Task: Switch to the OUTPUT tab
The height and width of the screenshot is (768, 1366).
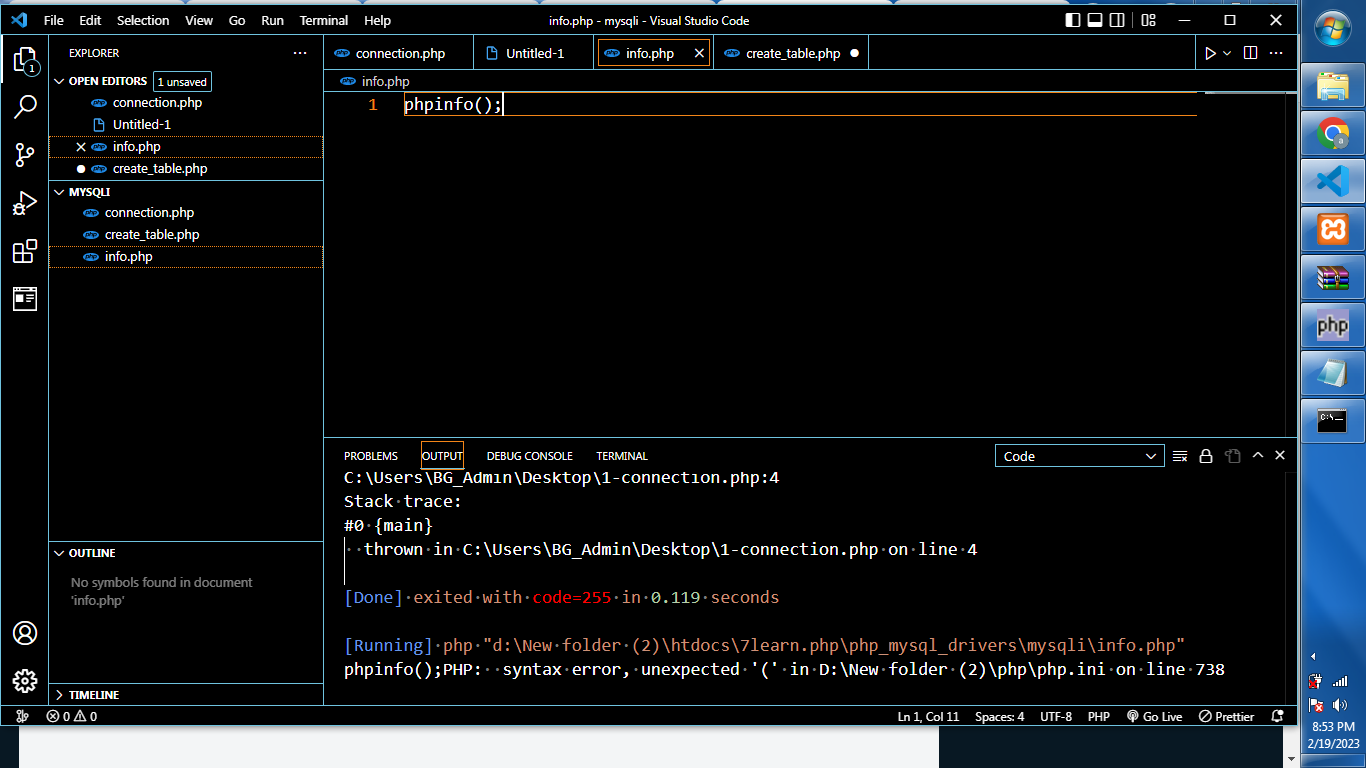Action: (x=442, y=456)
